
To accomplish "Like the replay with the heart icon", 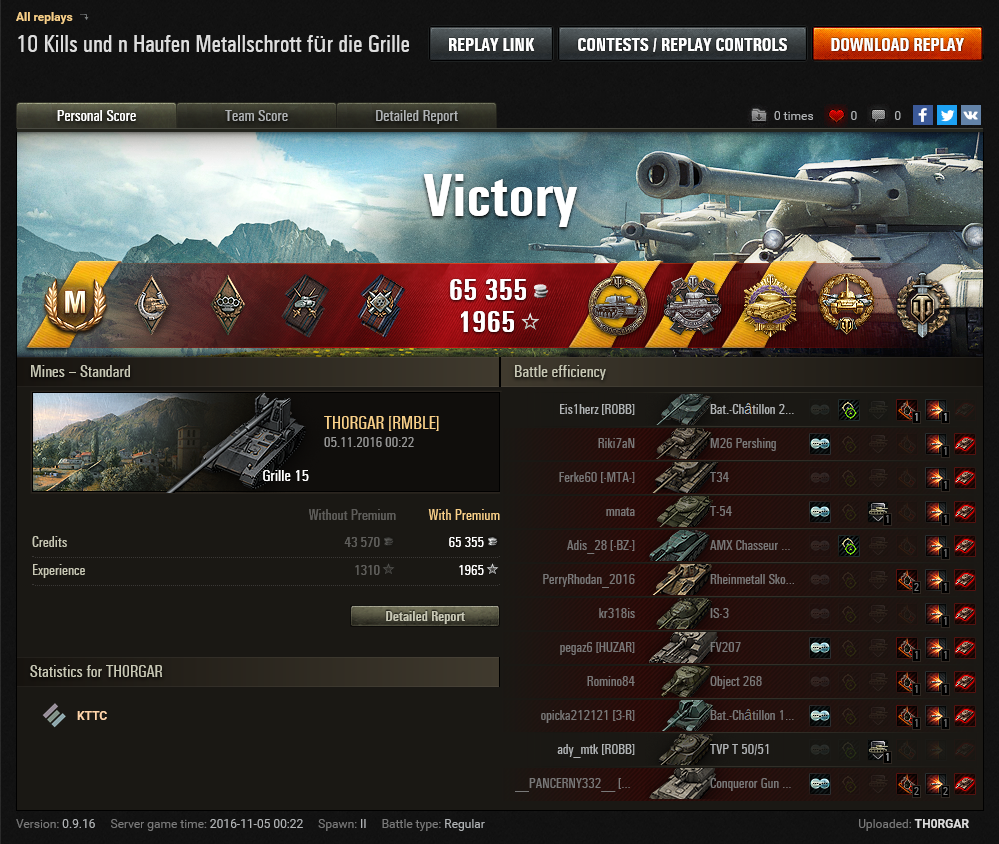I will (x=836, y=116).
